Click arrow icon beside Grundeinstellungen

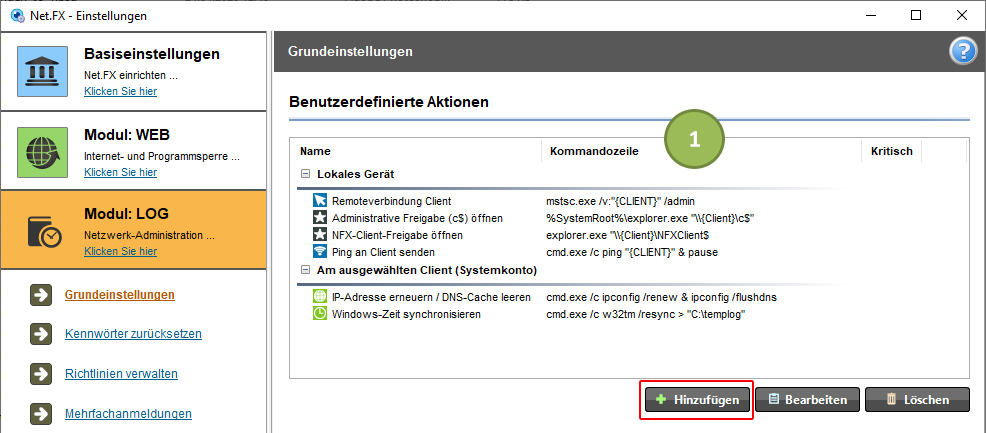(40, 295)
